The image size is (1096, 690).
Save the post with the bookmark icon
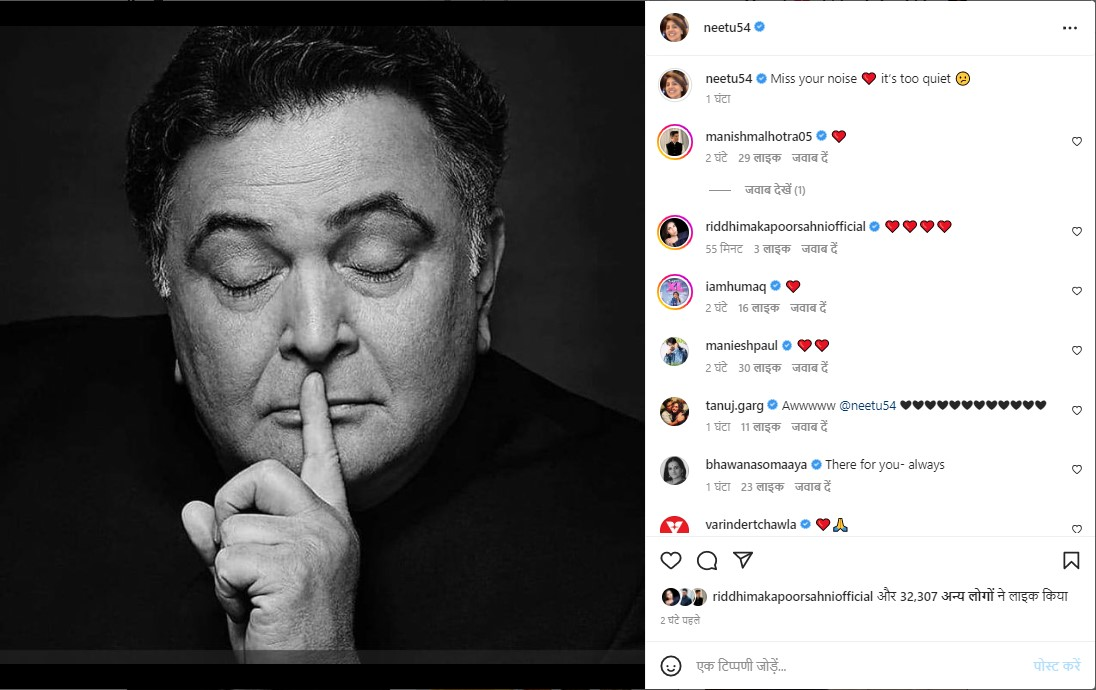[1070, 560]
